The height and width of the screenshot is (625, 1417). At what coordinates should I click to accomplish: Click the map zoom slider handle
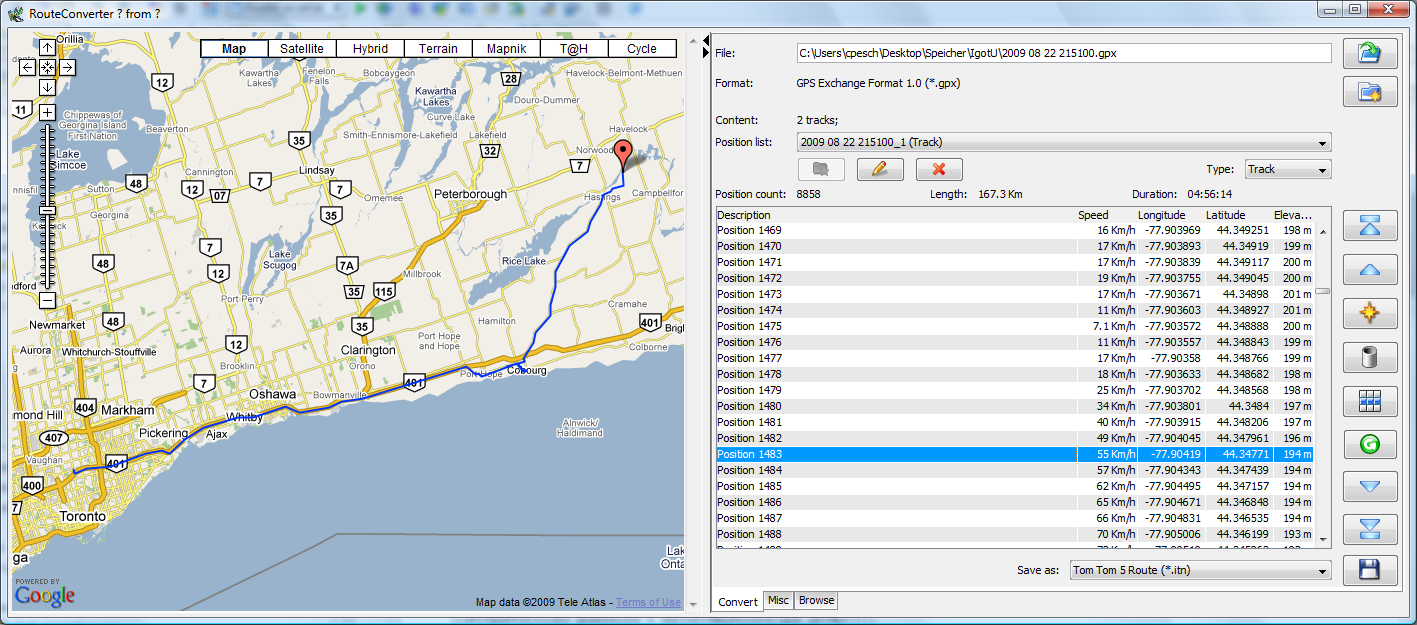(x=47, y=210)
